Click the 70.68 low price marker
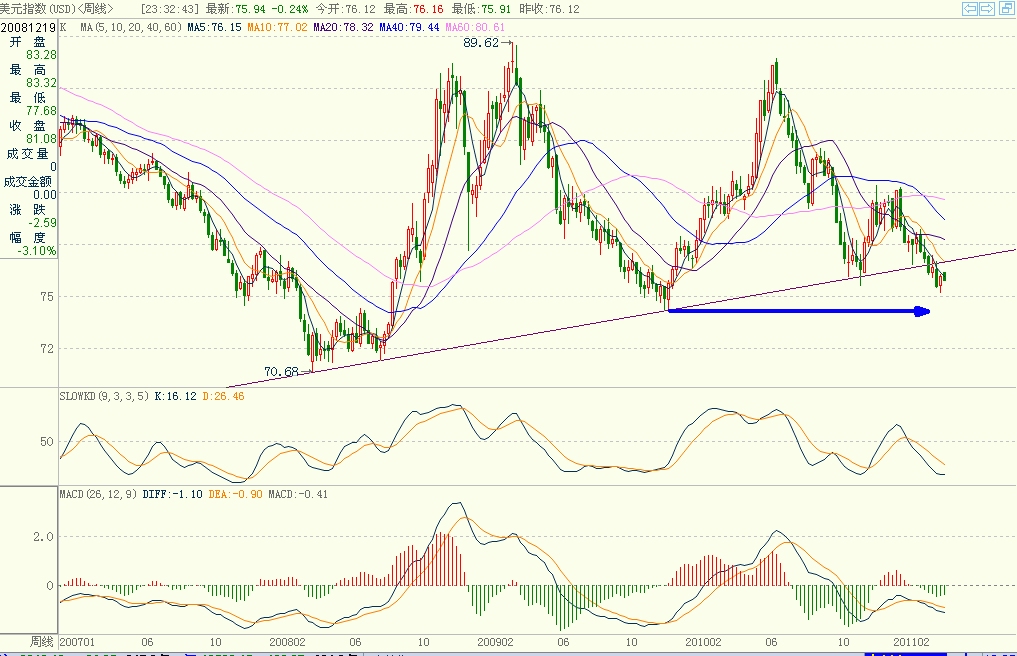The width and height of the screenshot is (1017, 656). pos(281,372)
